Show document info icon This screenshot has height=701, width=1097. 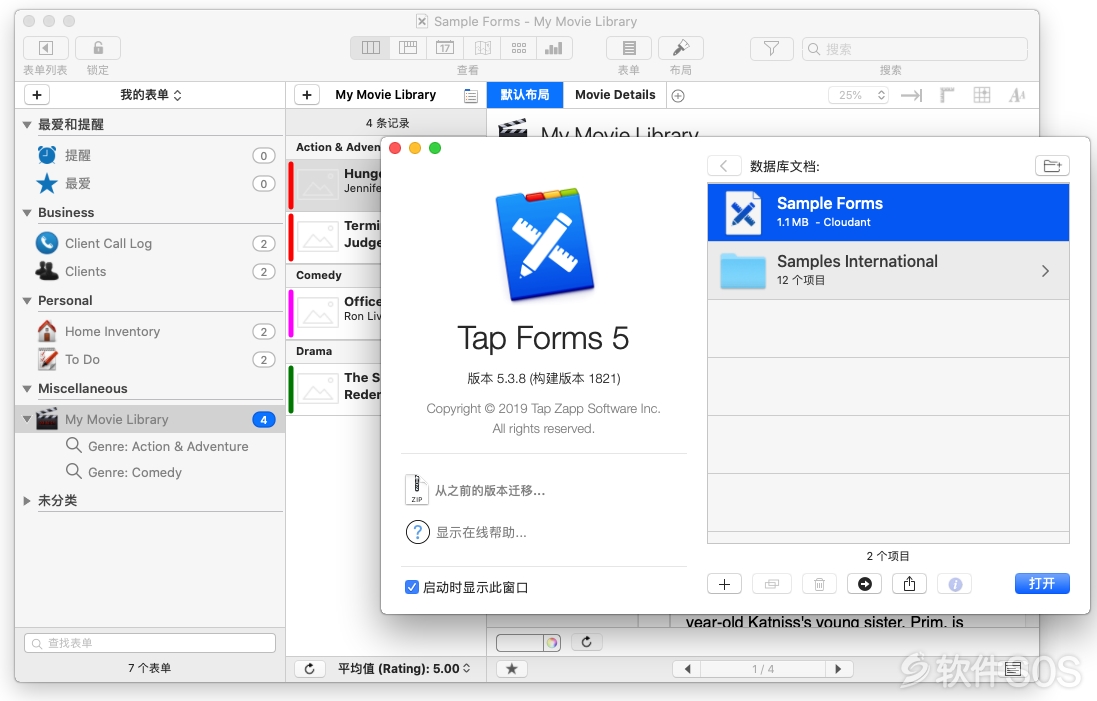[955, 583]
